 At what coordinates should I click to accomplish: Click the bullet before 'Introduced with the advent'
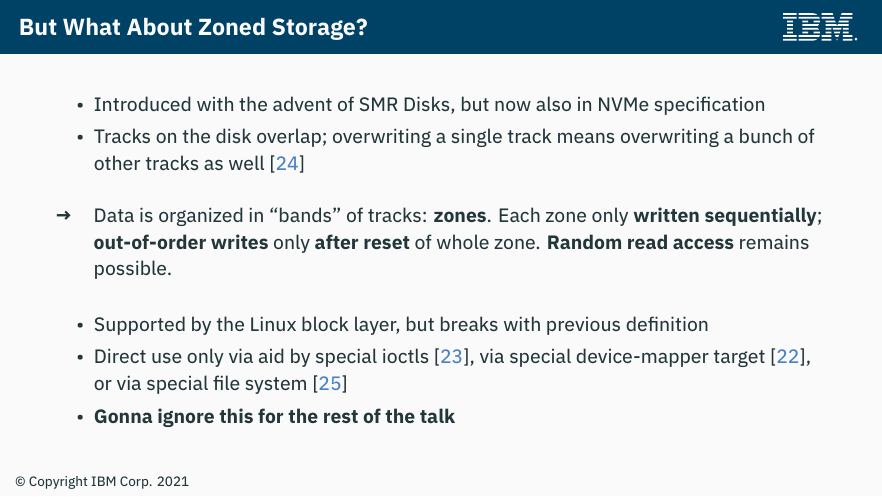80,106
